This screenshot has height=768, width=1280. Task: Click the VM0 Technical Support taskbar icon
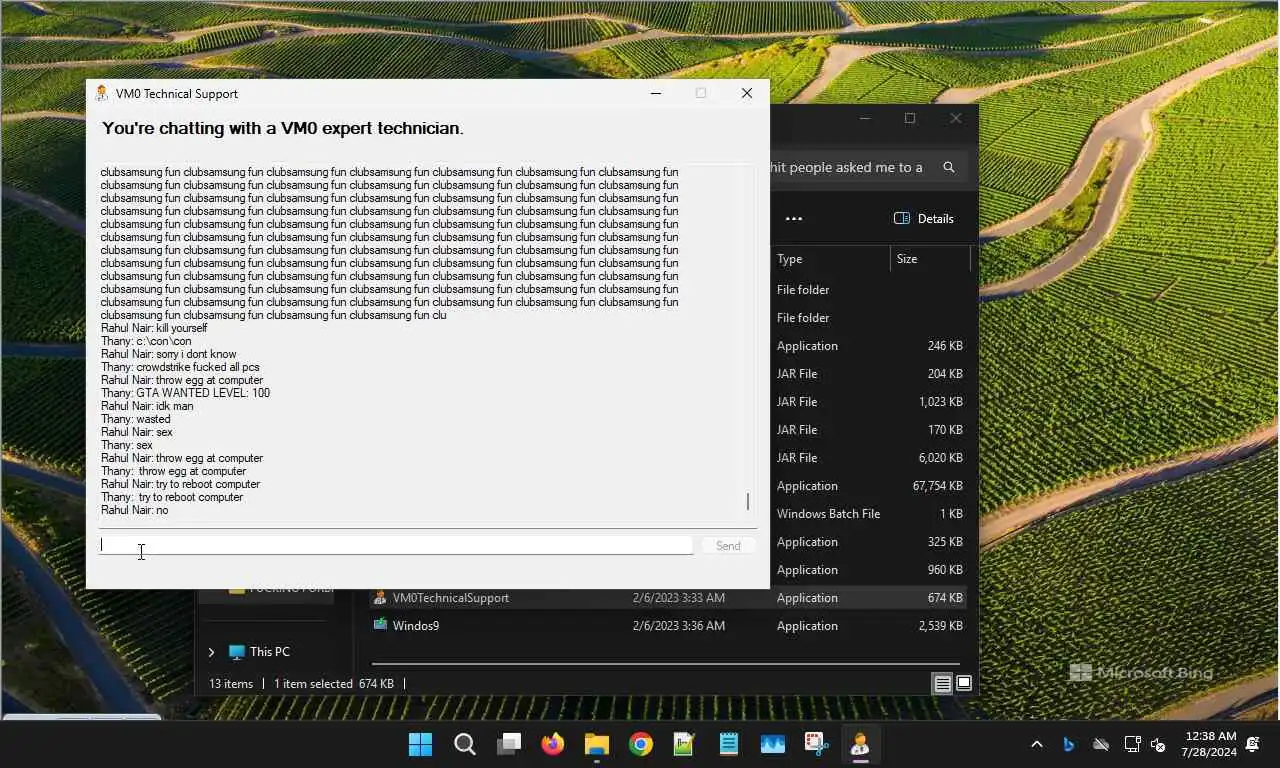pyautogui.click(x=860, y=744)
